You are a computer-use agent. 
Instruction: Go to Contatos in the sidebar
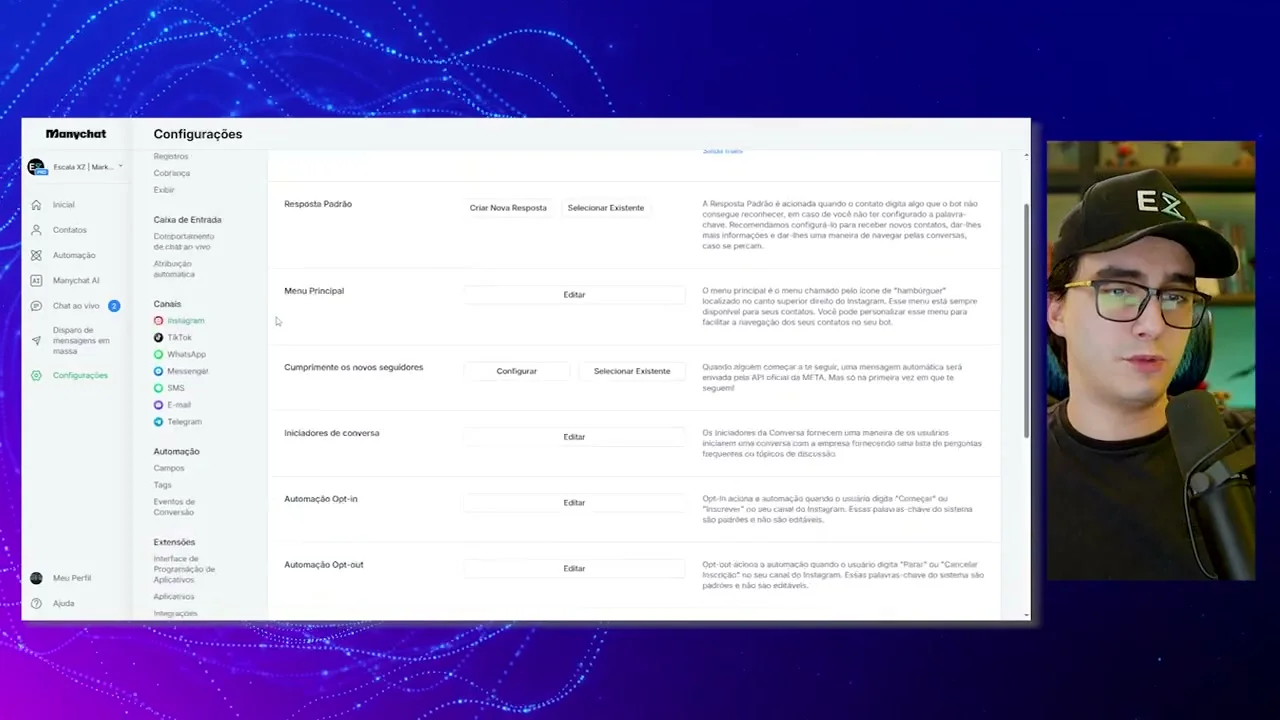click(x=70, y=230)
